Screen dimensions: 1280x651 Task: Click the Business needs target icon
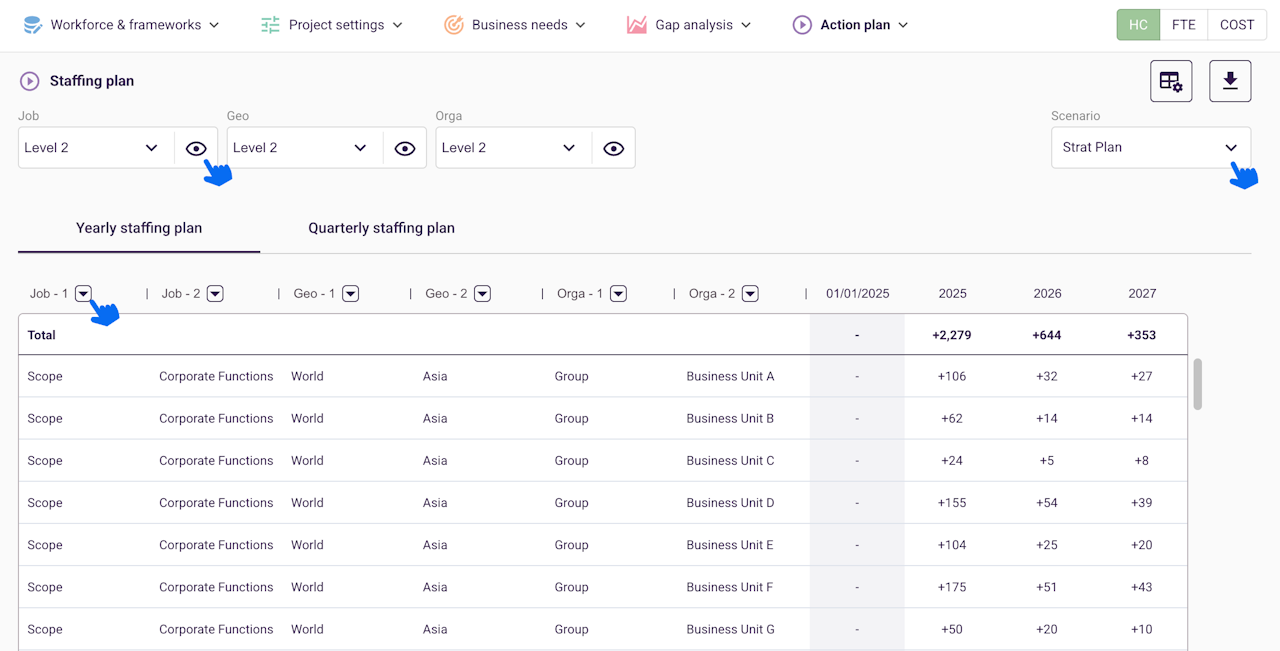coord(454,25)
